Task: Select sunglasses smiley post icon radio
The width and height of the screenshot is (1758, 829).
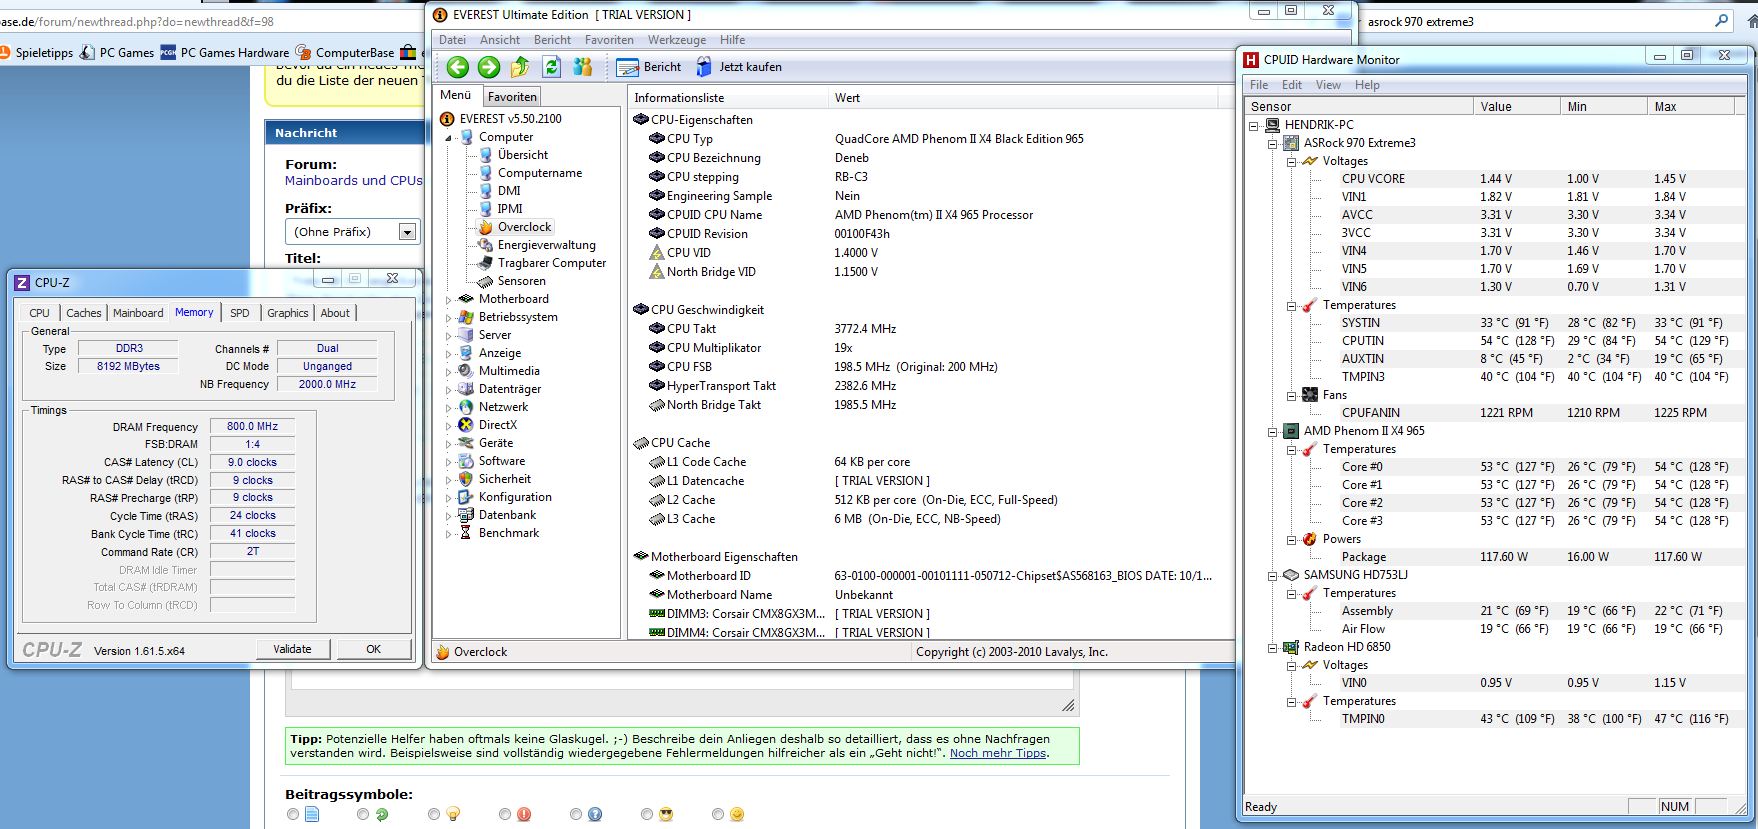Action: click(647, 815)
